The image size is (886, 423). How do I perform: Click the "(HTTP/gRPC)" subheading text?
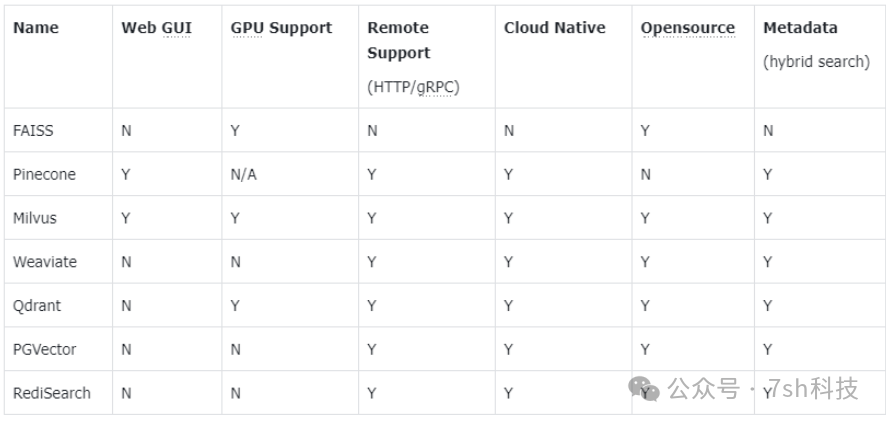coord(413,87)
